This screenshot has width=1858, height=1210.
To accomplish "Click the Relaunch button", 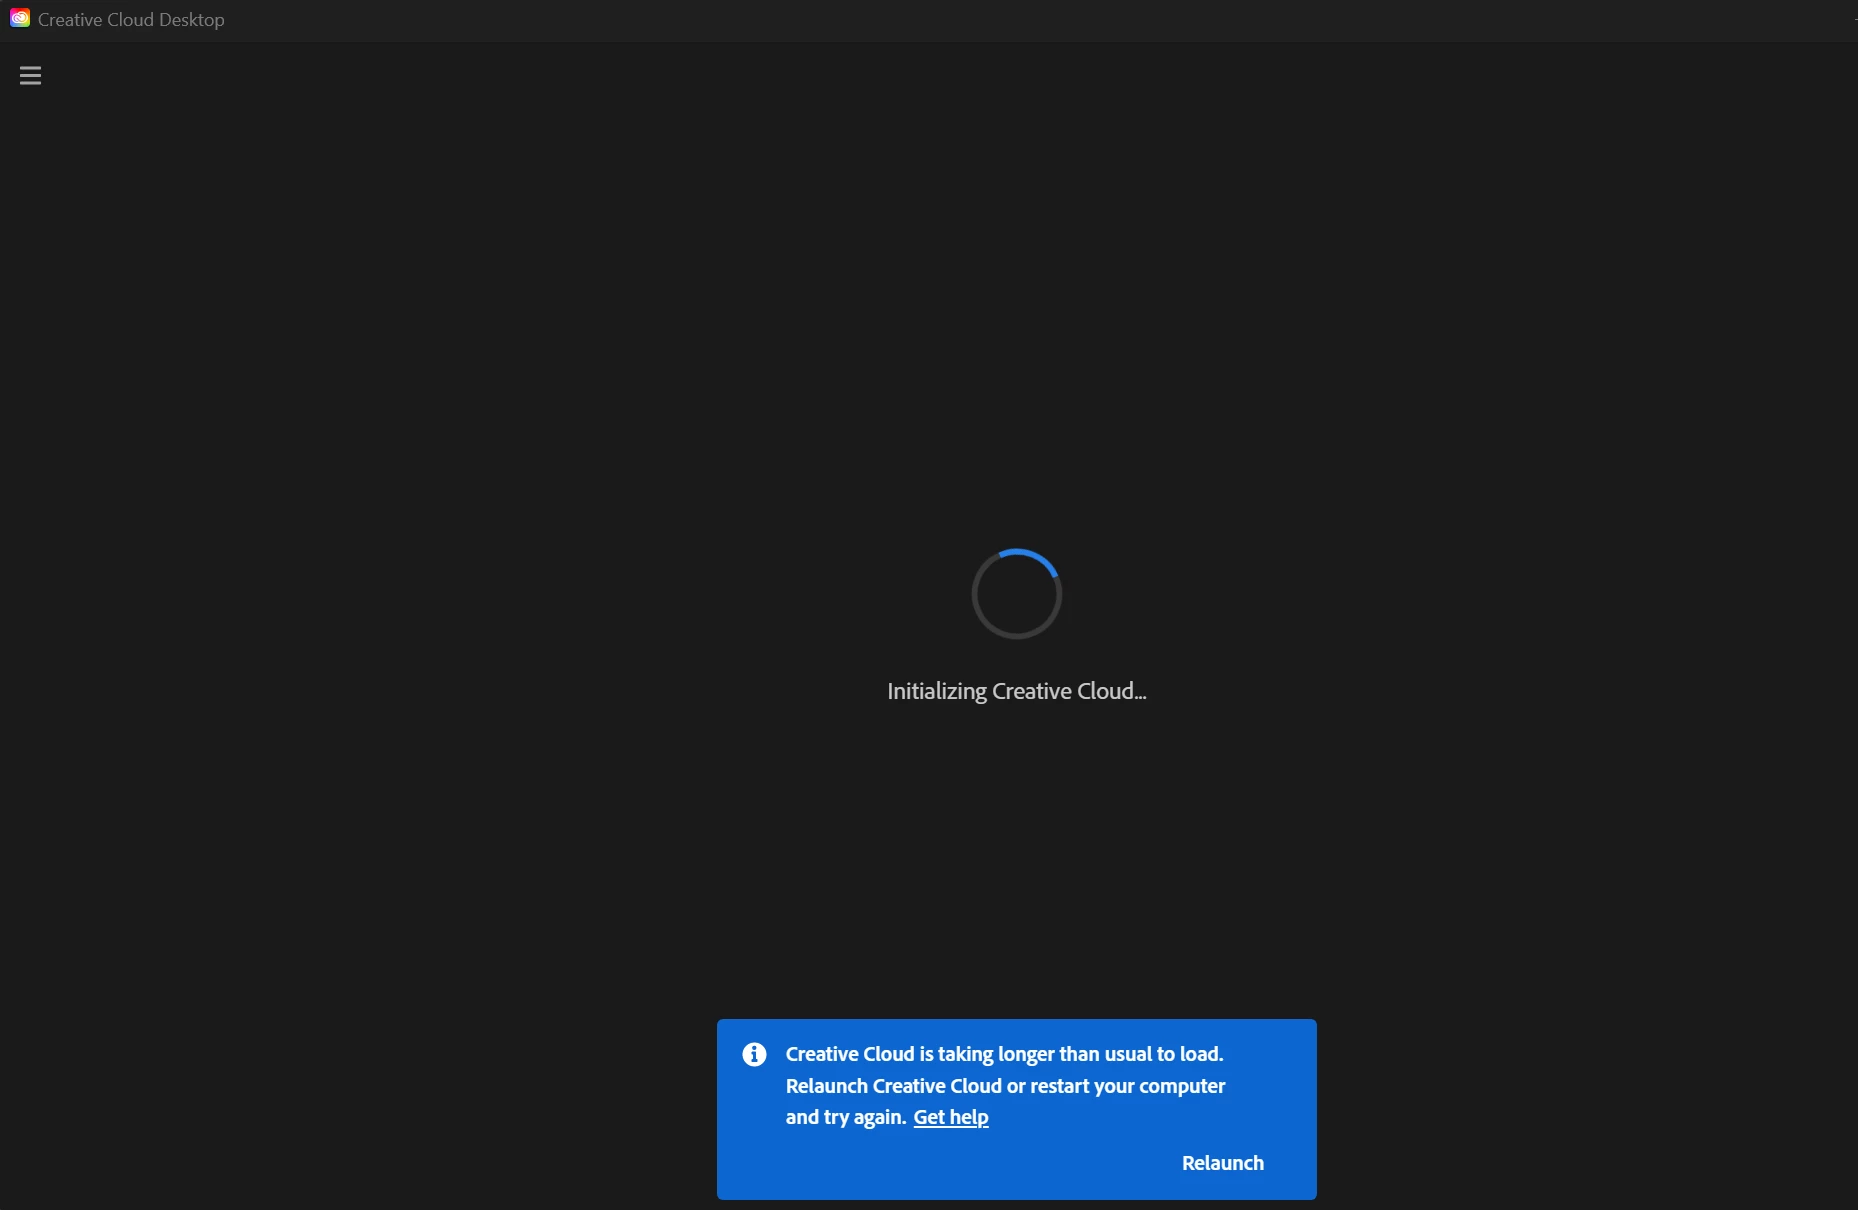I will click(1222, 1163).
